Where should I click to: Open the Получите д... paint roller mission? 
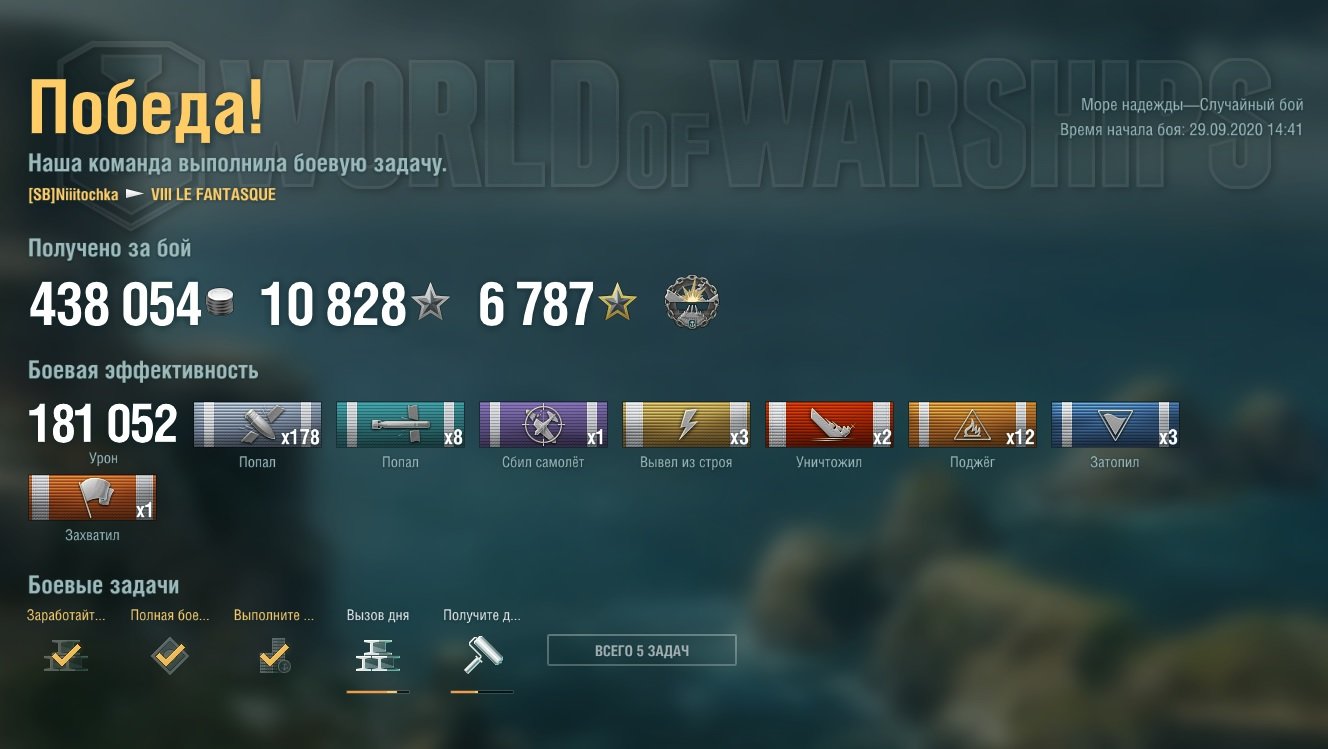tap(483, 655)
